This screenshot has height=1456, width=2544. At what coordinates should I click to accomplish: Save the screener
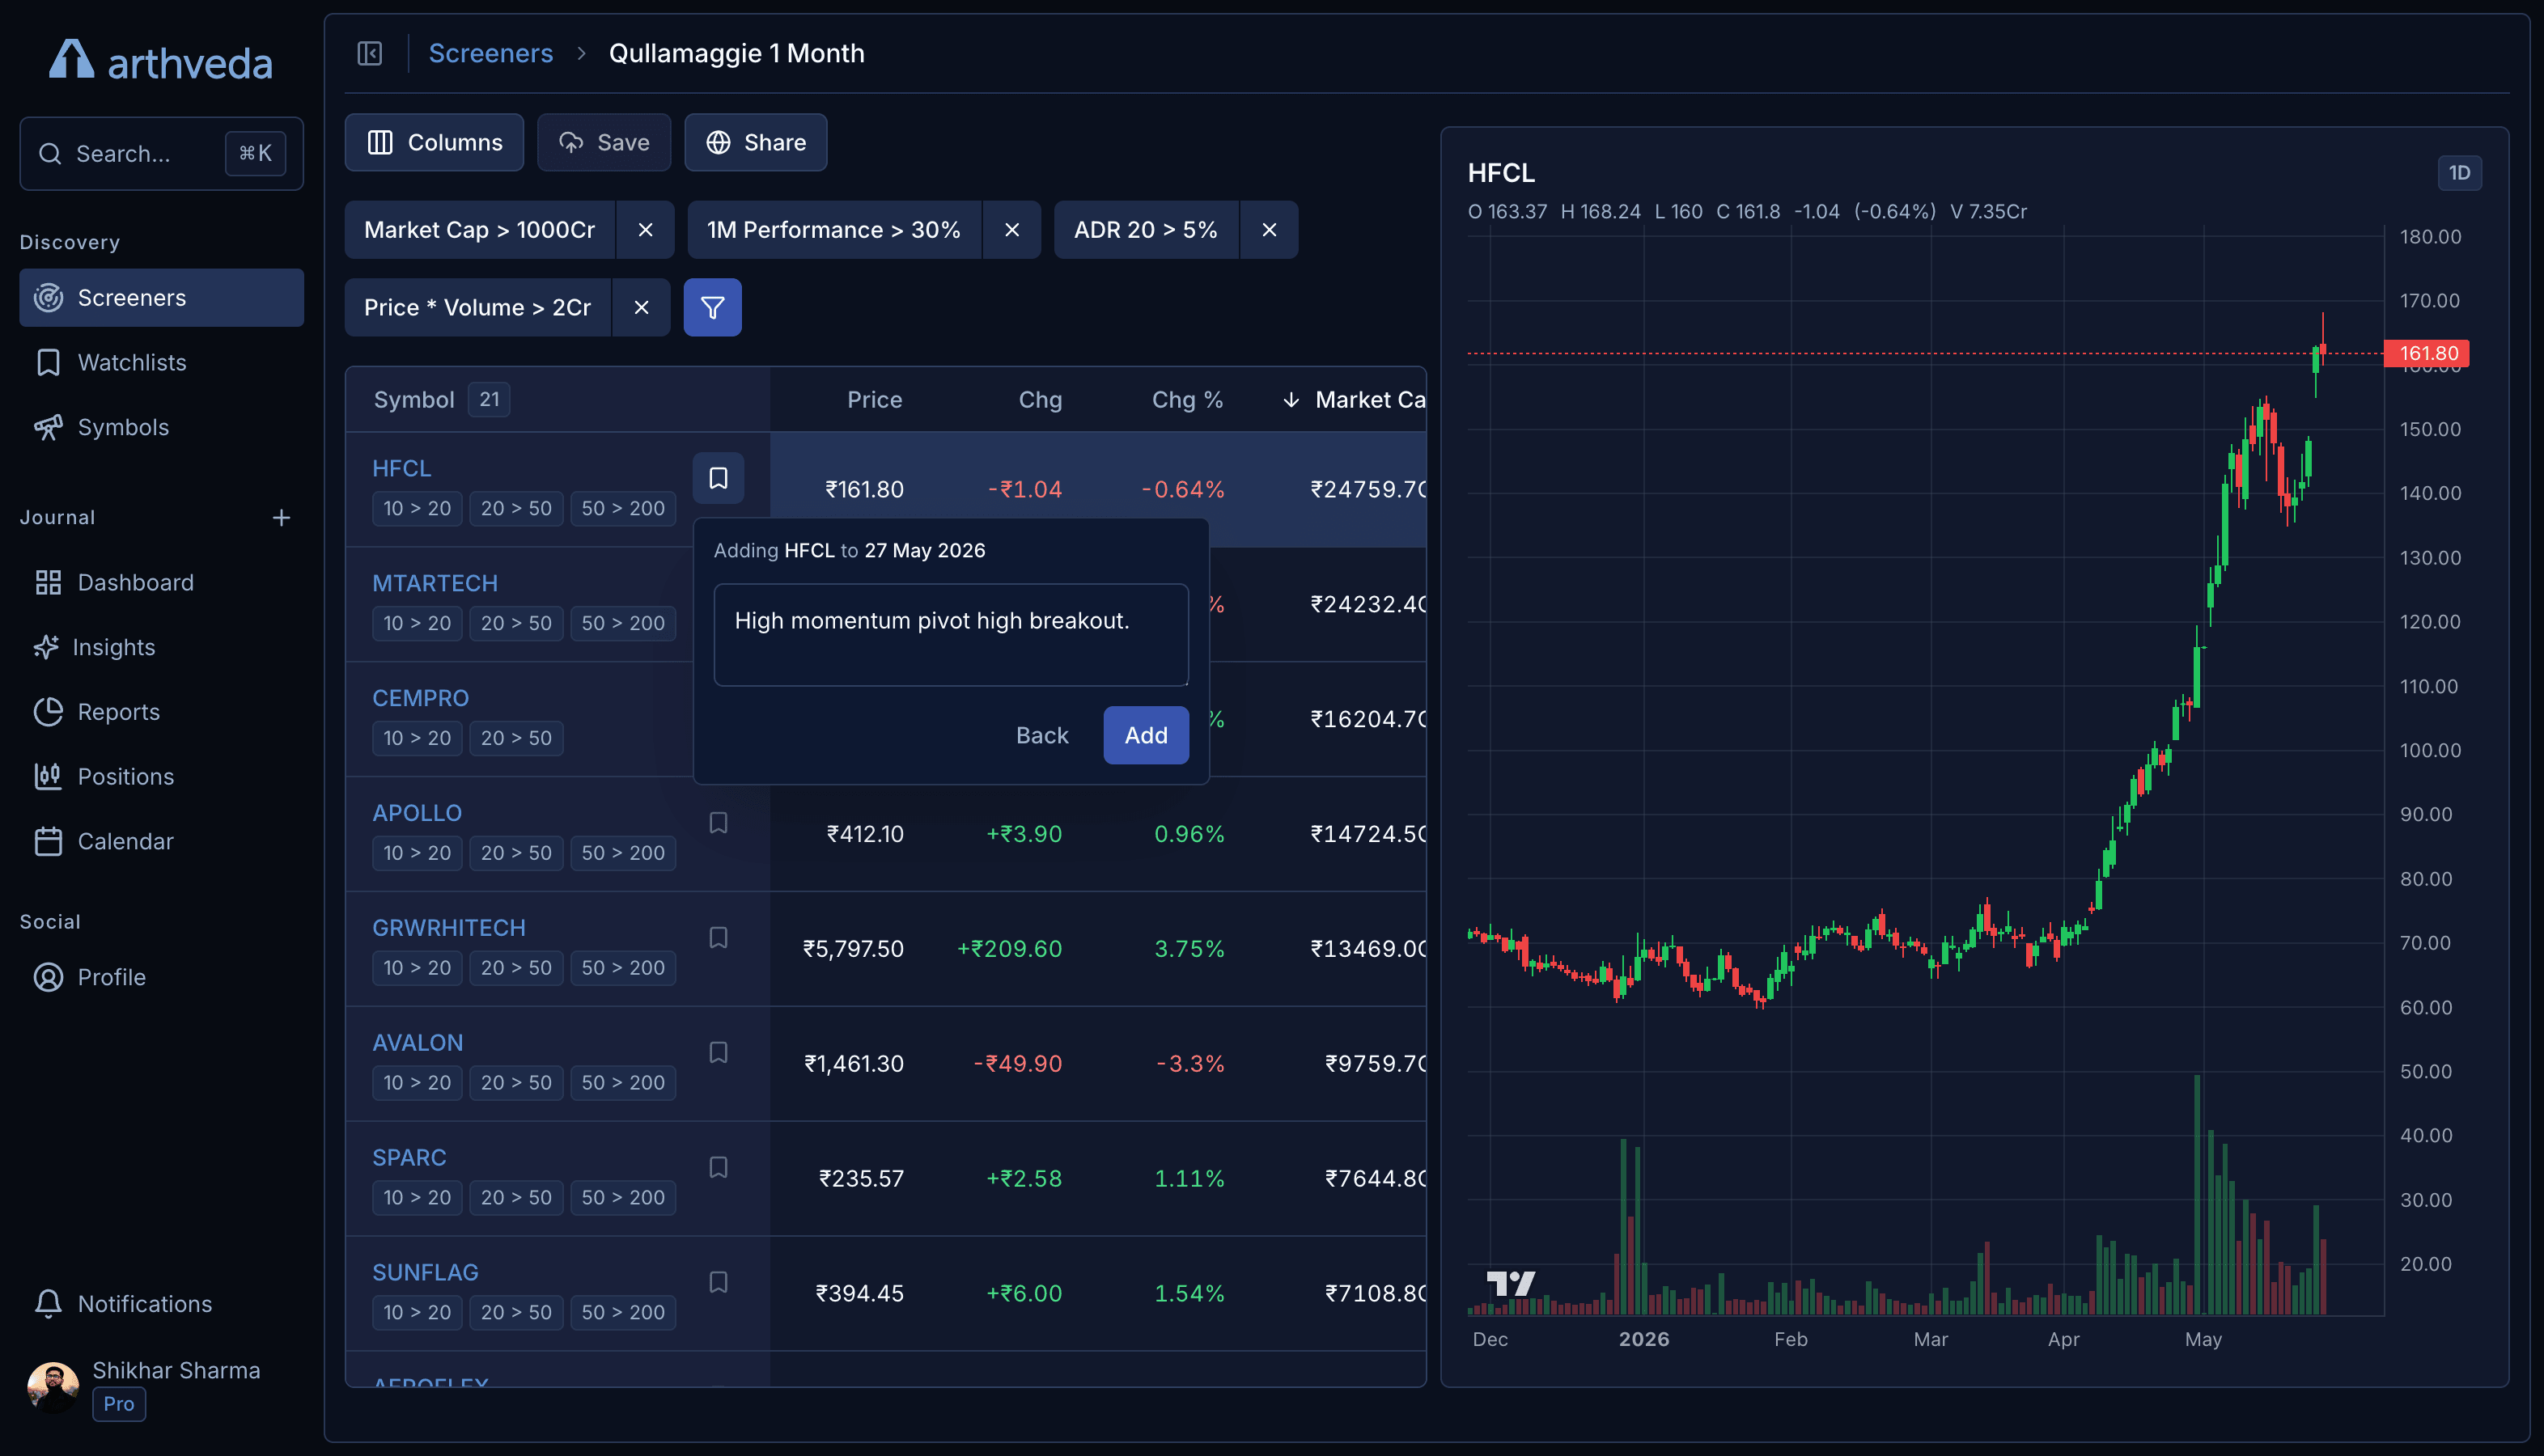tap(604, 142)
